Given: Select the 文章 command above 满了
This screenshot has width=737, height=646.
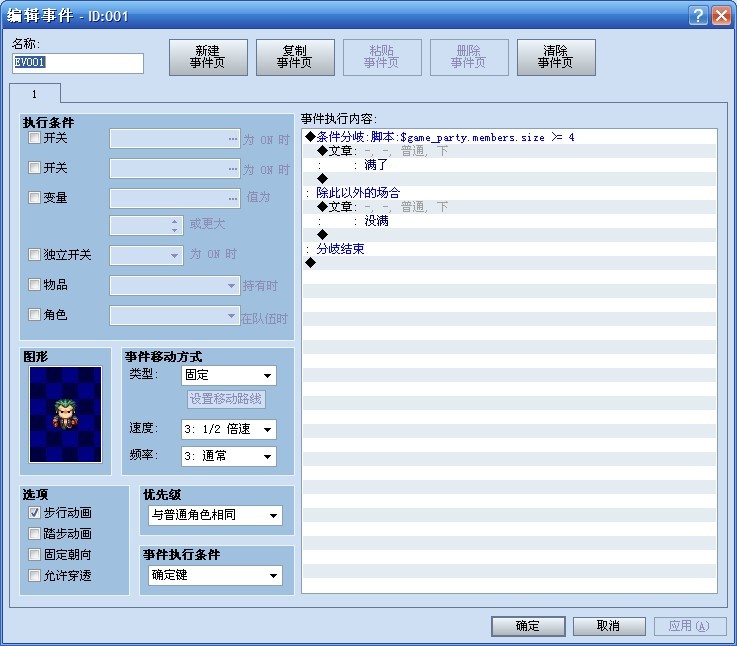Looking at the screenshot, I should [x=510, y=151].
